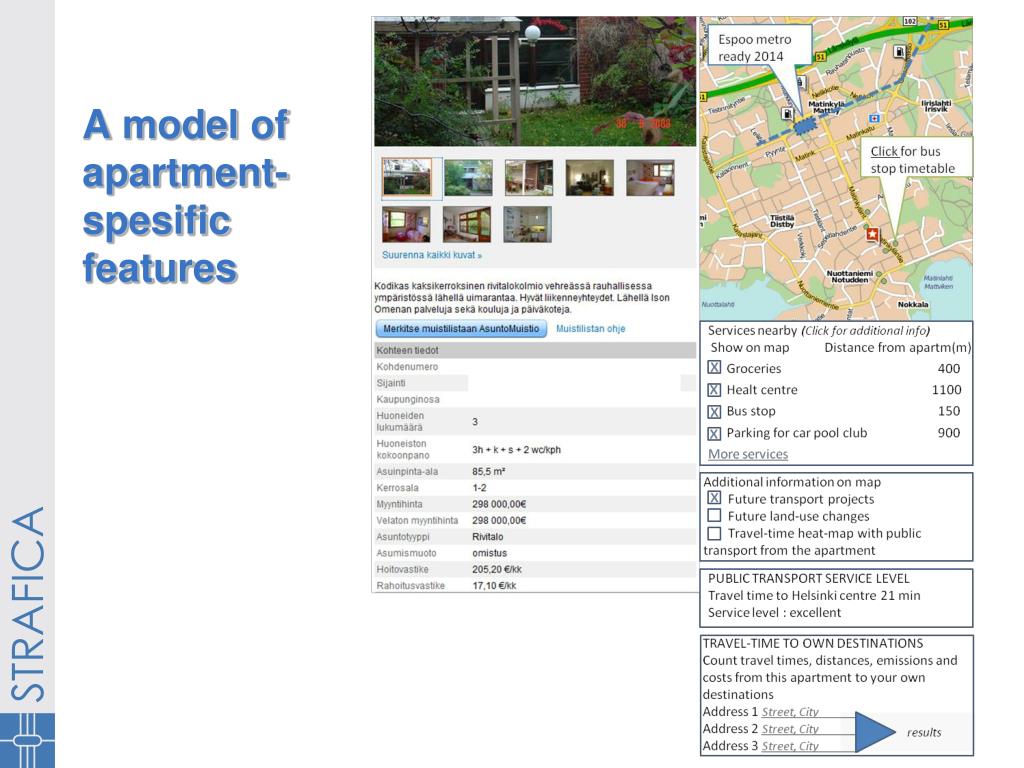Open the More services link

tap(748, 454)
